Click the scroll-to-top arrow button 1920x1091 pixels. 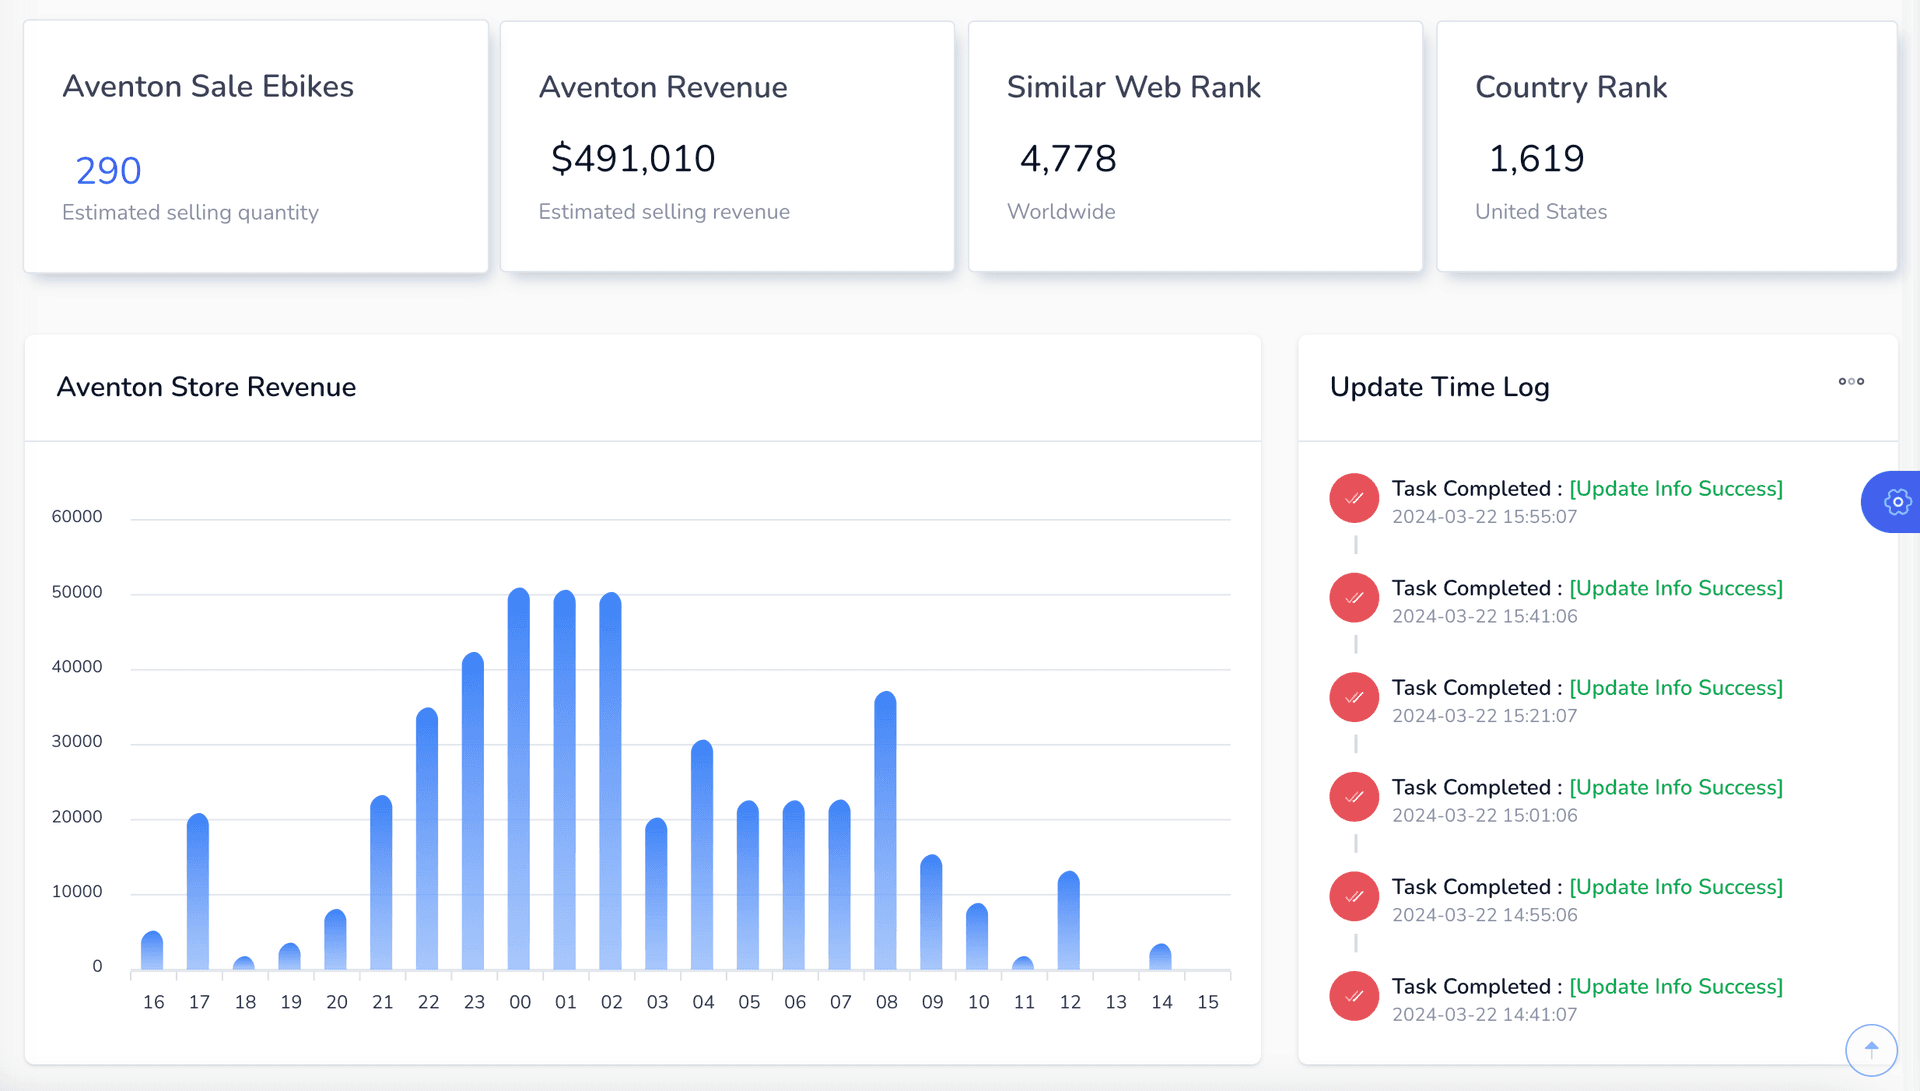click(1871, 1049)
